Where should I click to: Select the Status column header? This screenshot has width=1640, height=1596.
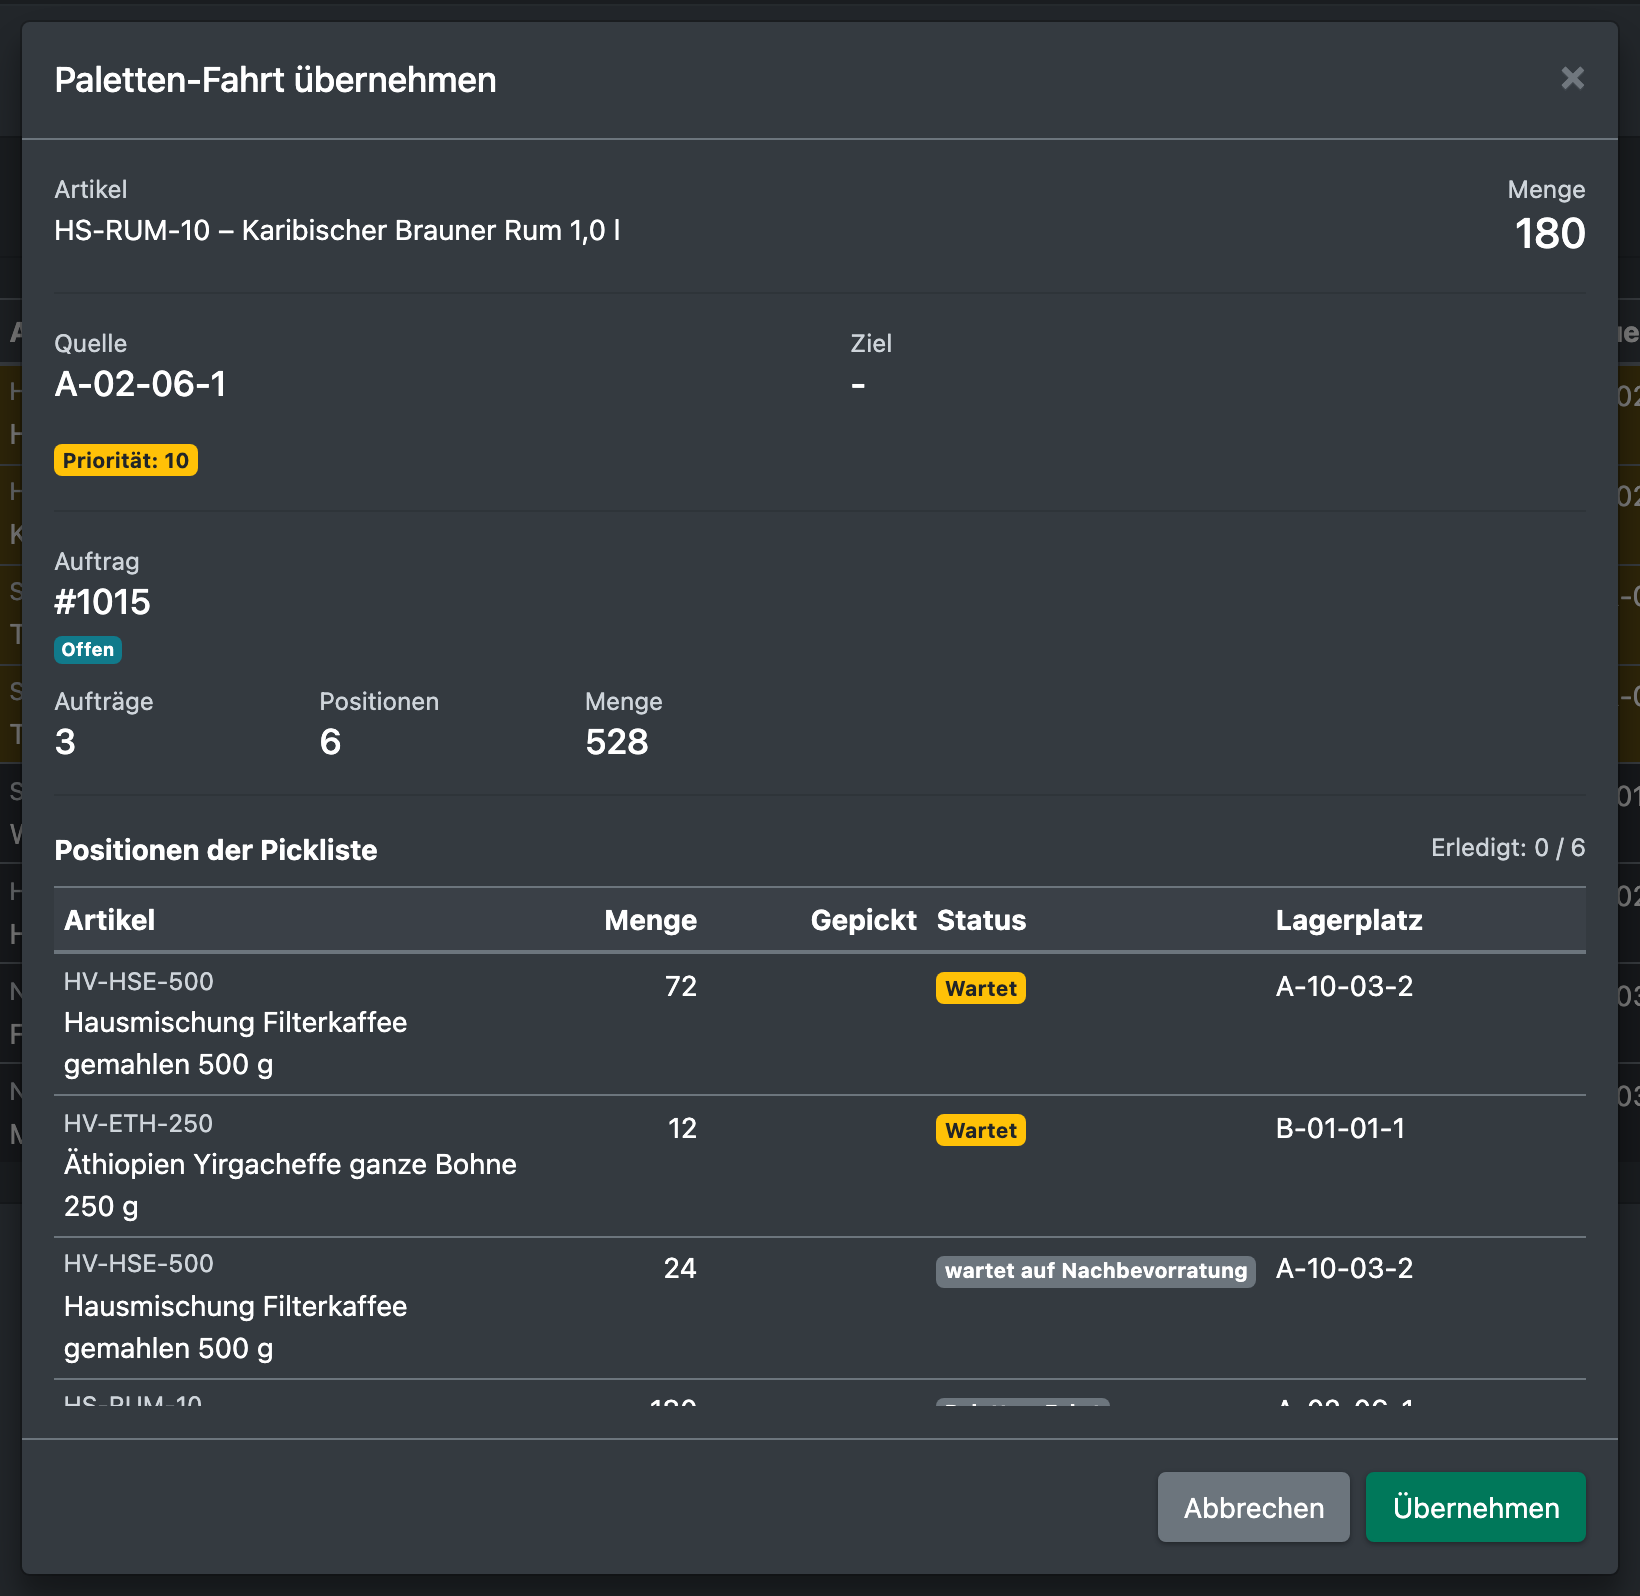(981, 920)
